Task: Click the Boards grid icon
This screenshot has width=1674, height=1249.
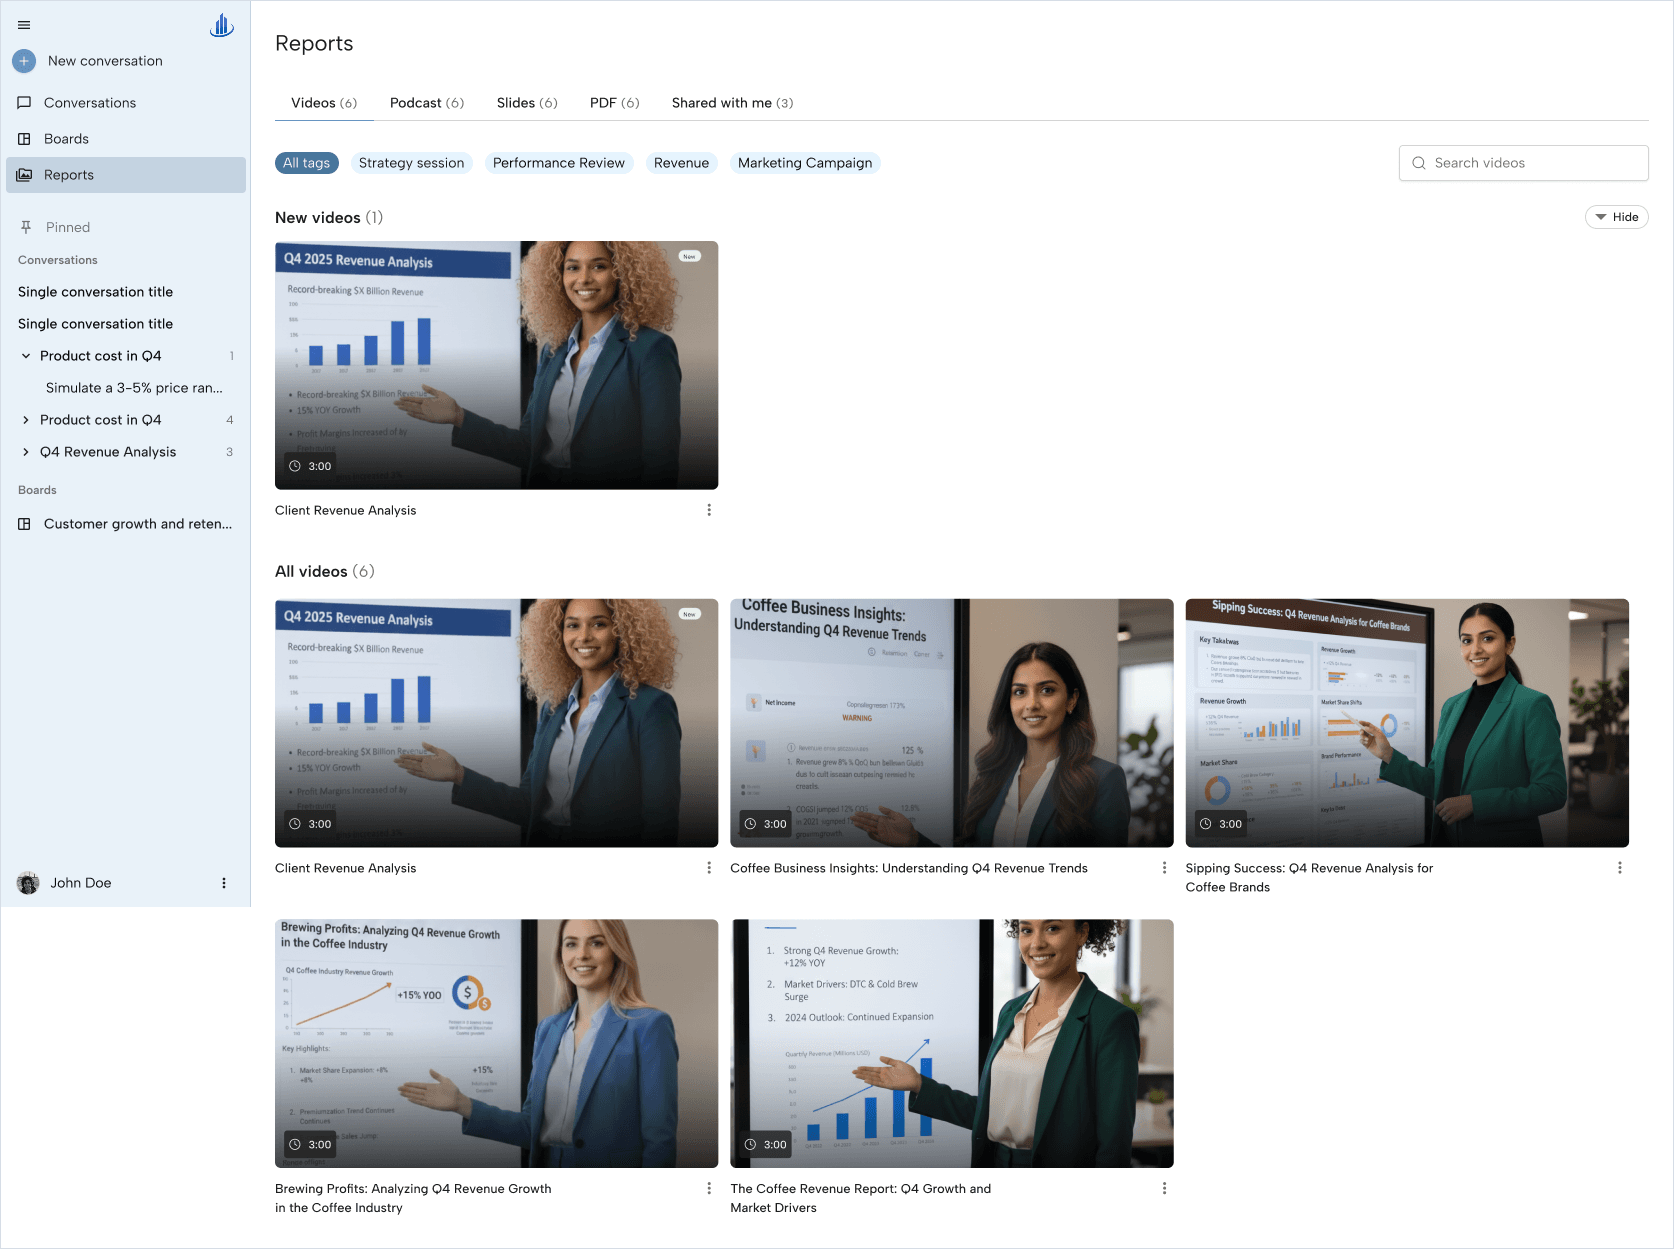Action: 24,139
